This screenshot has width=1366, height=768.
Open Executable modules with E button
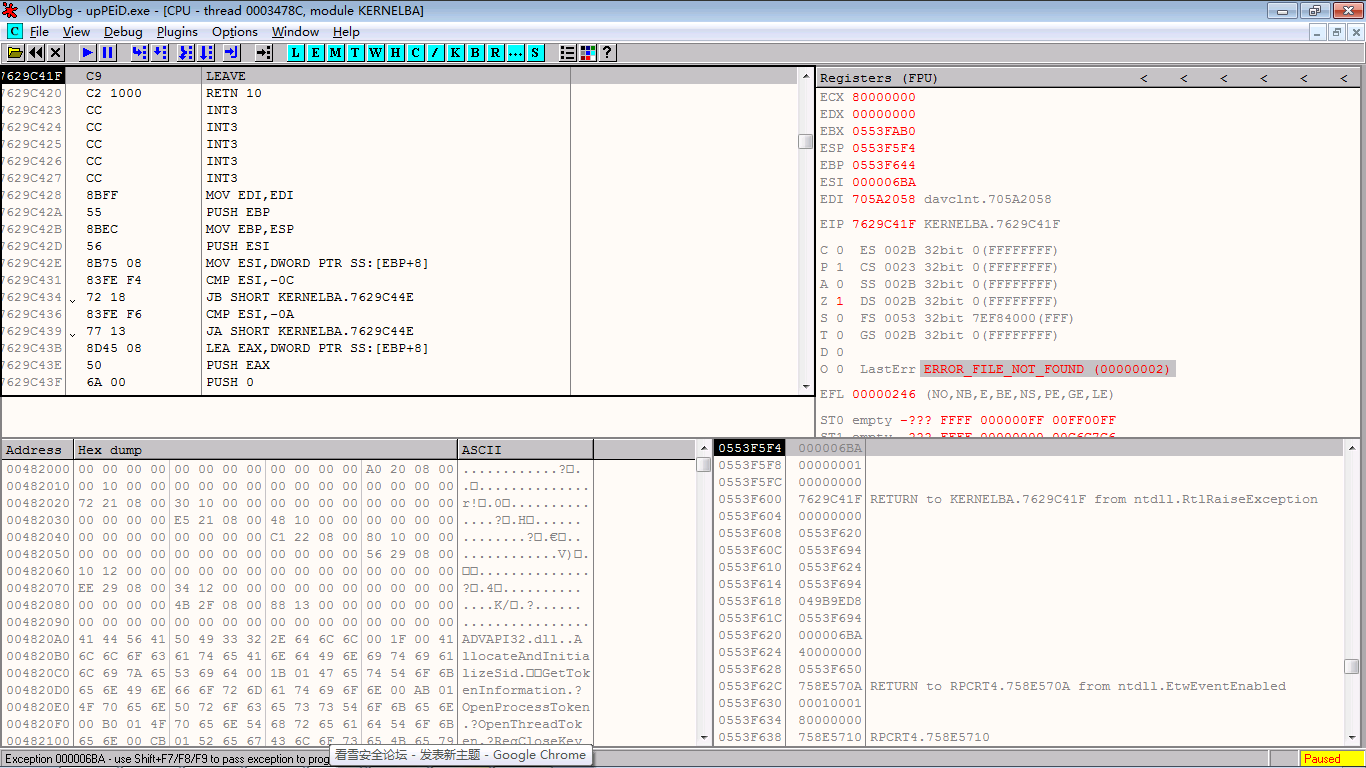pos(316,52)
